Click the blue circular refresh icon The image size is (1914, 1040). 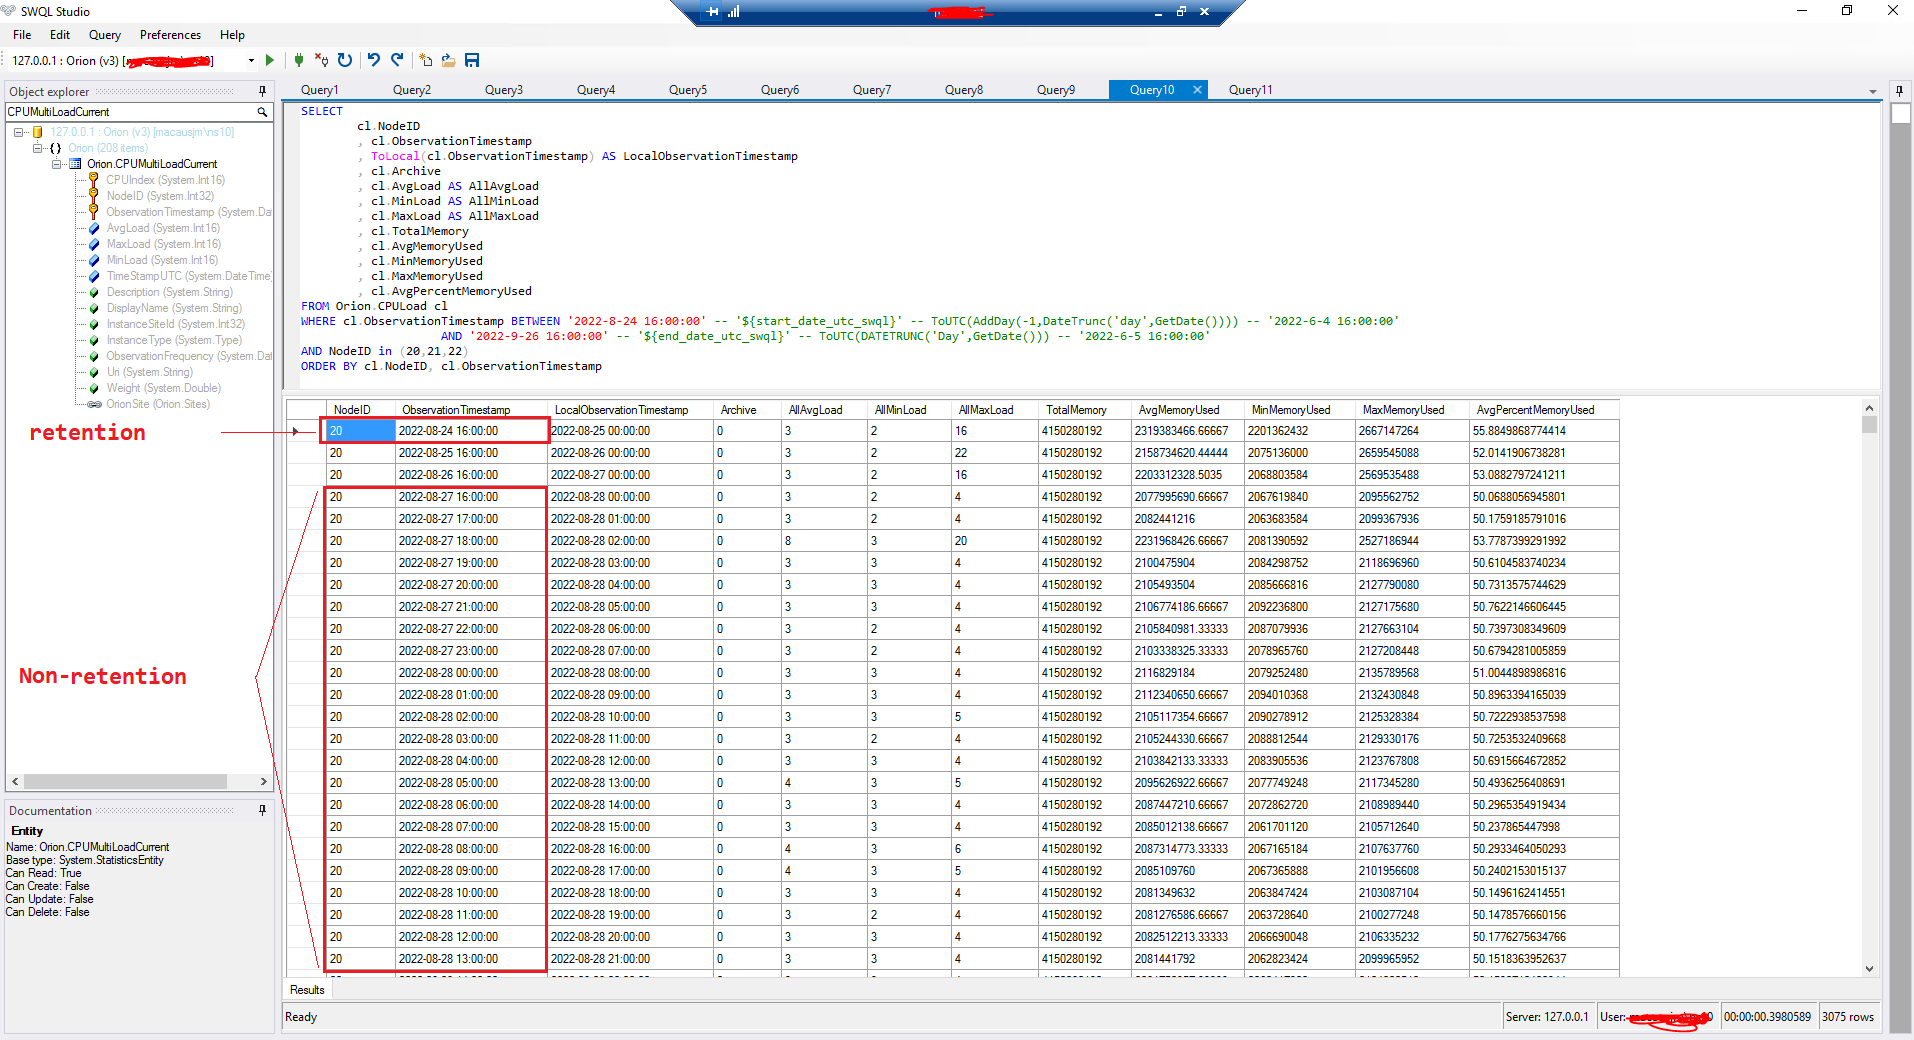[345, 61]
